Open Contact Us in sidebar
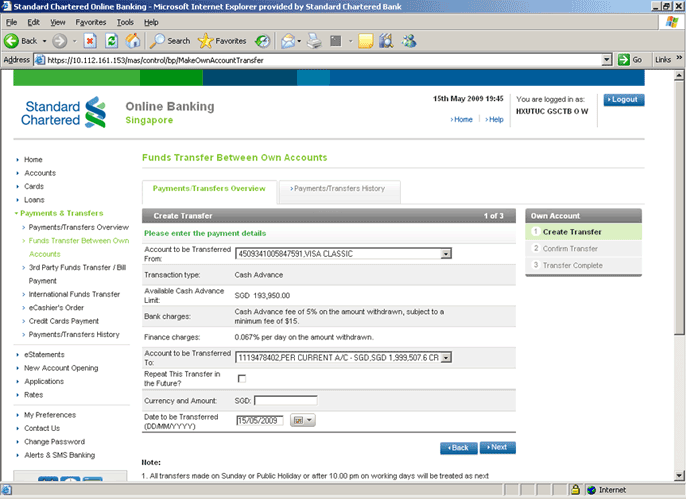Viewport: 686px width, 499px height. (42, 429)
